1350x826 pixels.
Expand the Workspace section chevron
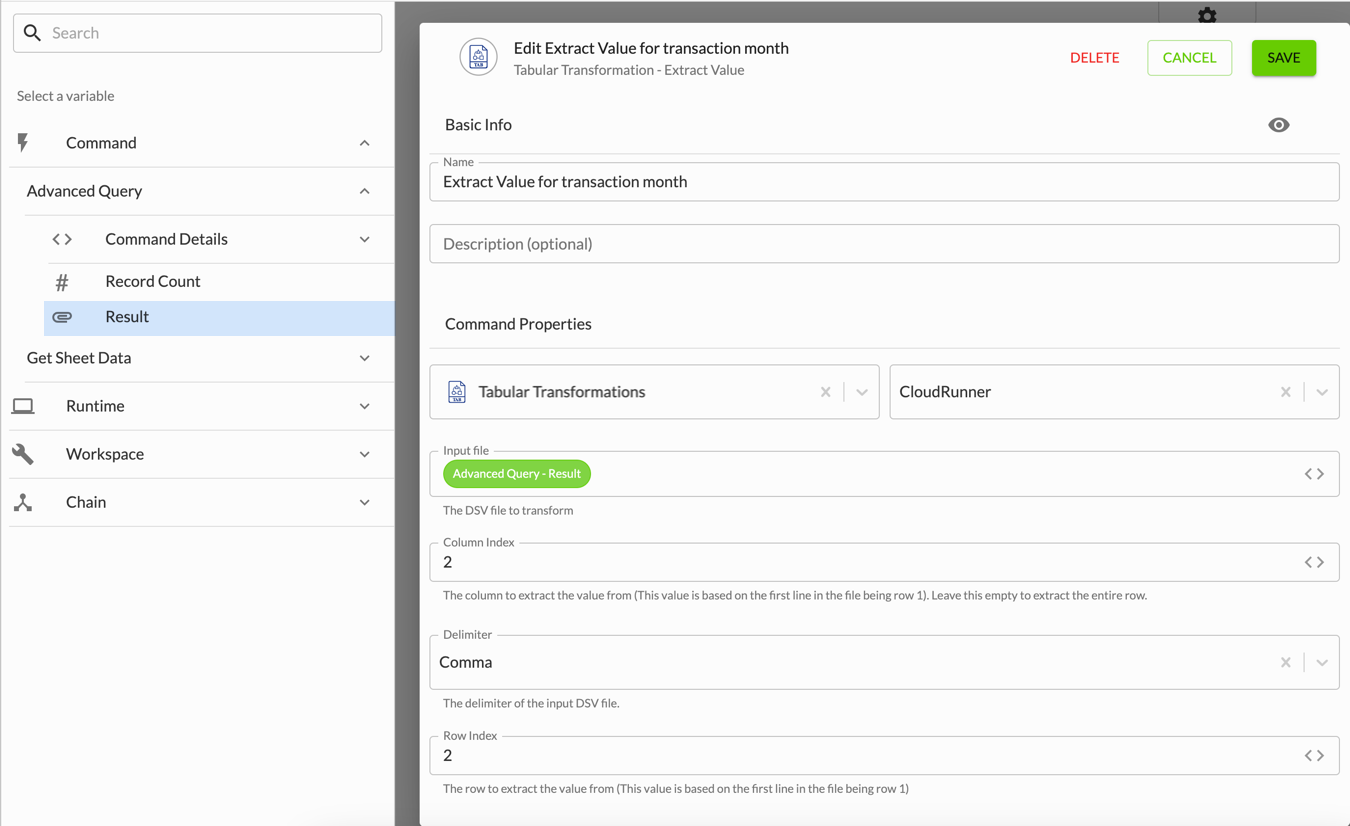364,454
